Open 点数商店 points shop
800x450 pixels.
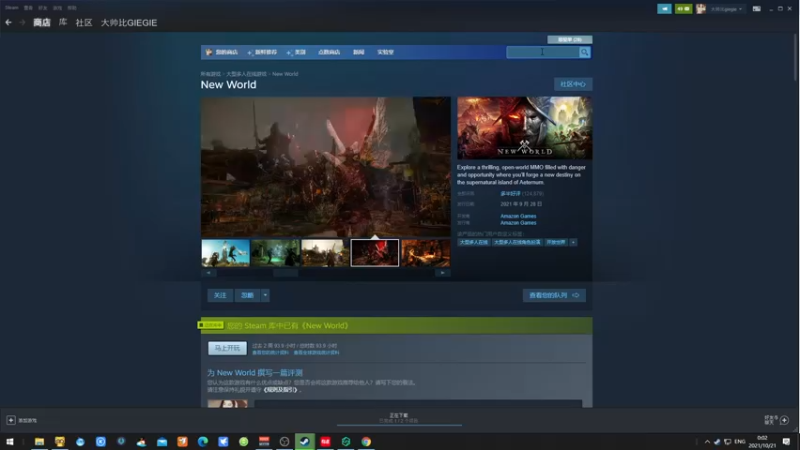coord(329,52)
